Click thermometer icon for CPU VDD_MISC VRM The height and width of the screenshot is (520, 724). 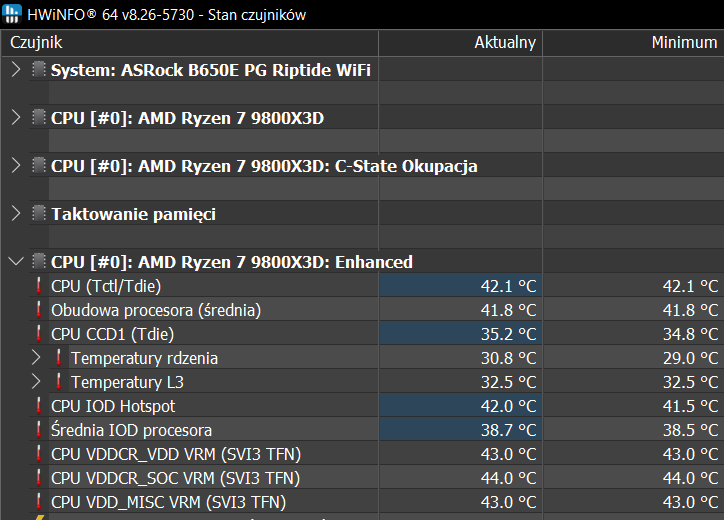point(39,502)
